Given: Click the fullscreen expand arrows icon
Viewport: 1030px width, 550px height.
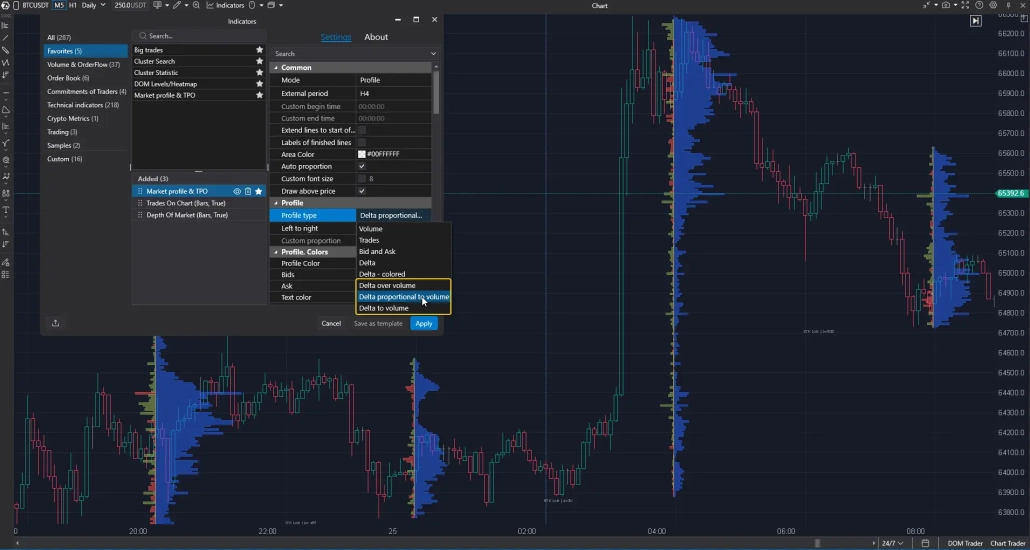Looking at the screenshot, I should [x=965, y=5].
